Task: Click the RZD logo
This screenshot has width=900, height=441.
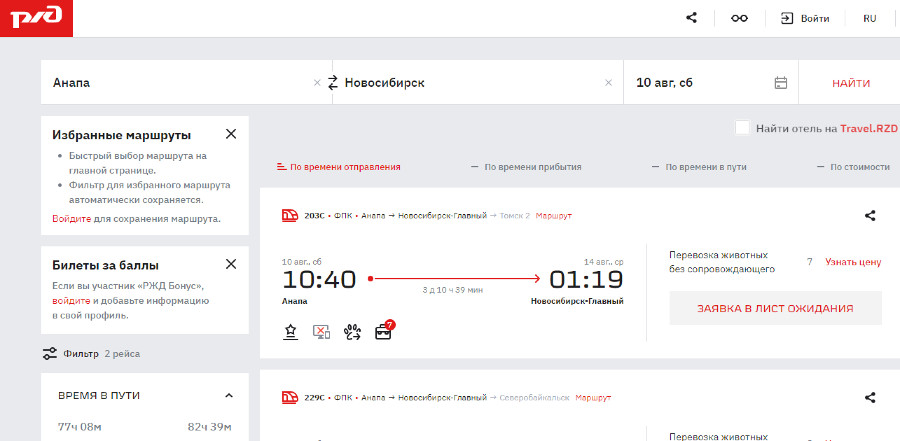Action: coord(35,17)
